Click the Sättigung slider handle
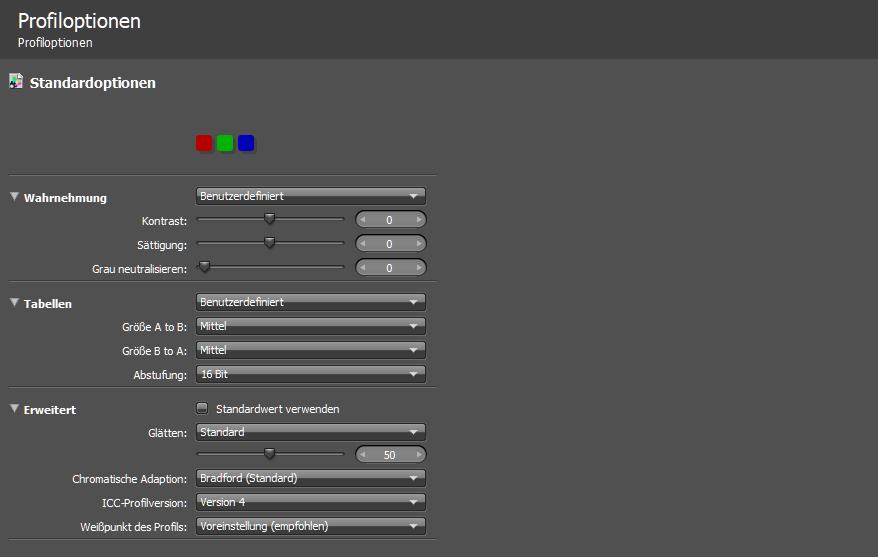Screen dimensions: 878x557 point(269,243)
